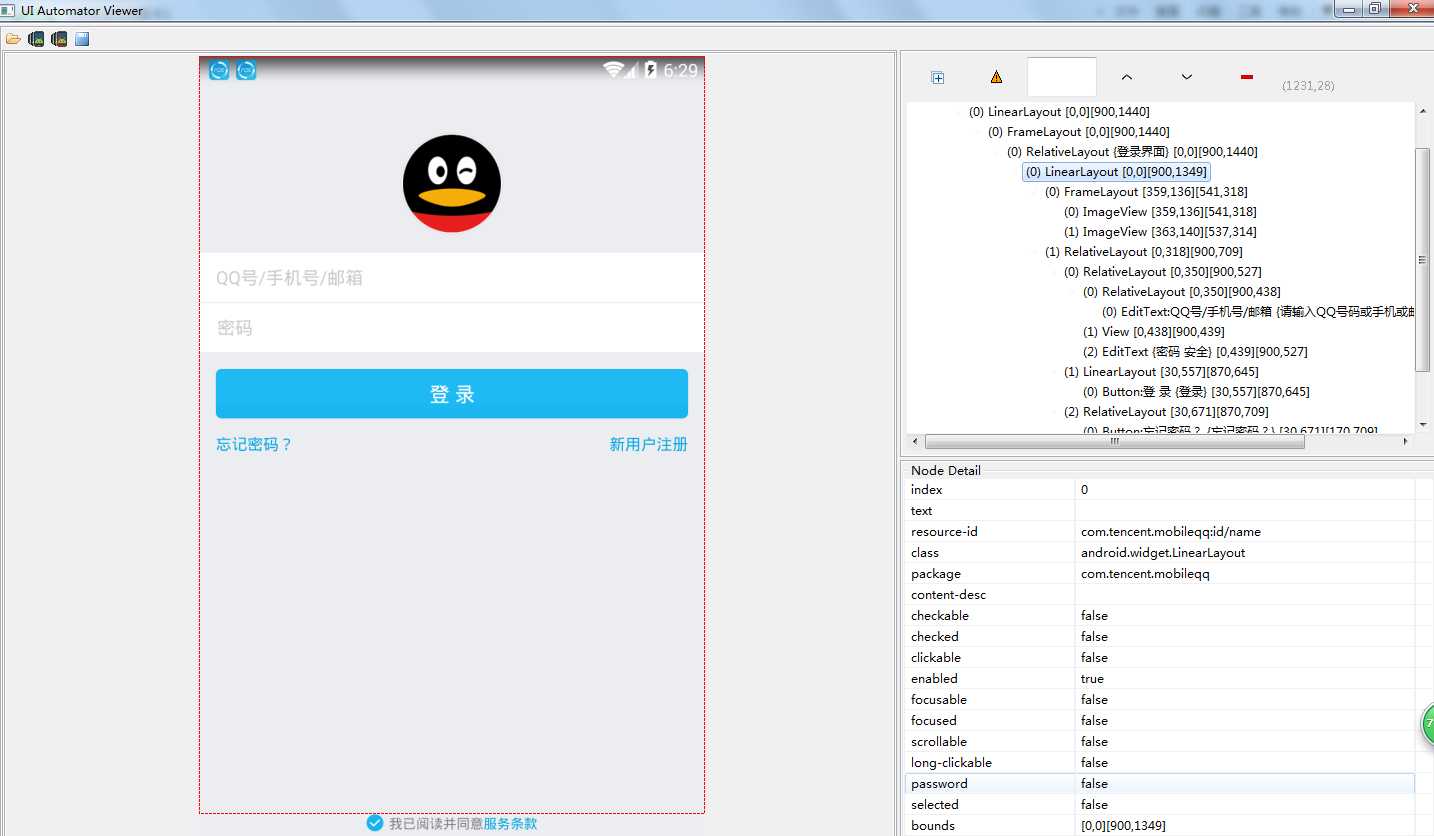Viewport: 1434px width, 836px height.
Task: Click the red minus clear-search icon
Action: point(1246,77)
